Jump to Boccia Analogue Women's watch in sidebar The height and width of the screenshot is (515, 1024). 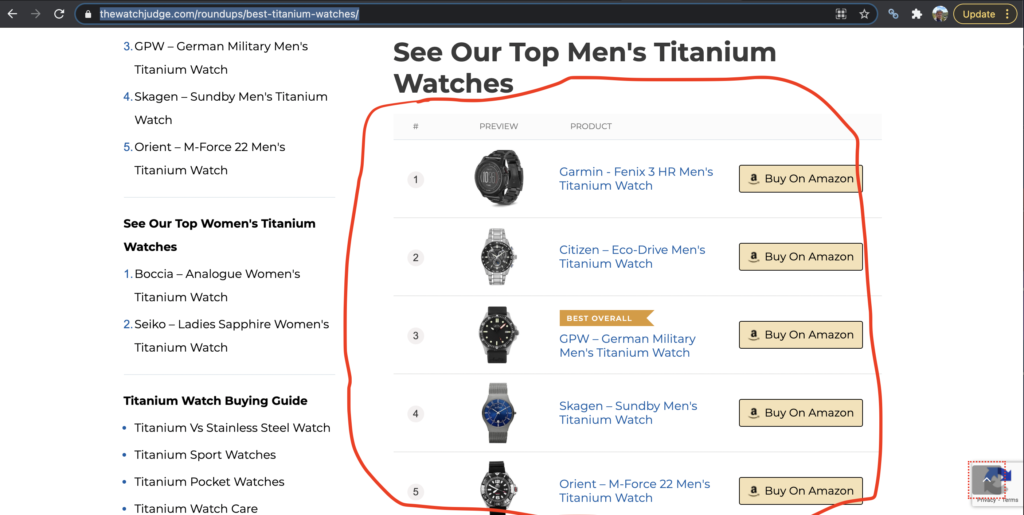(x=217, y=285)
